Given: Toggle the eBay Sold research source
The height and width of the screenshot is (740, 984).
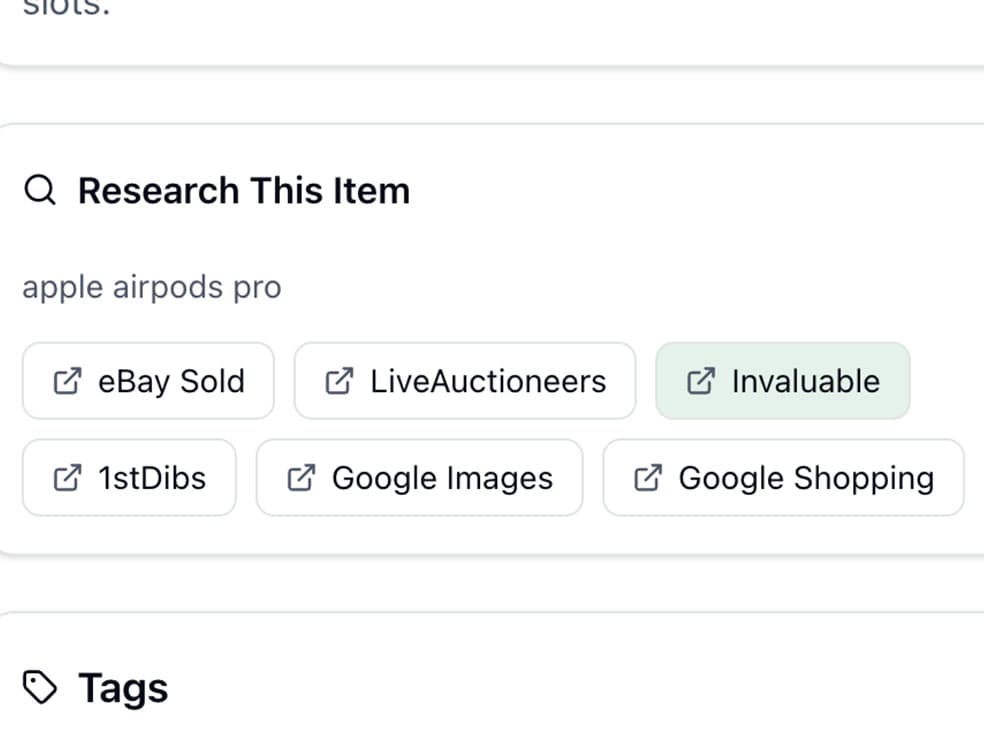Looking at the screenshot, I should tap(147, 381).
